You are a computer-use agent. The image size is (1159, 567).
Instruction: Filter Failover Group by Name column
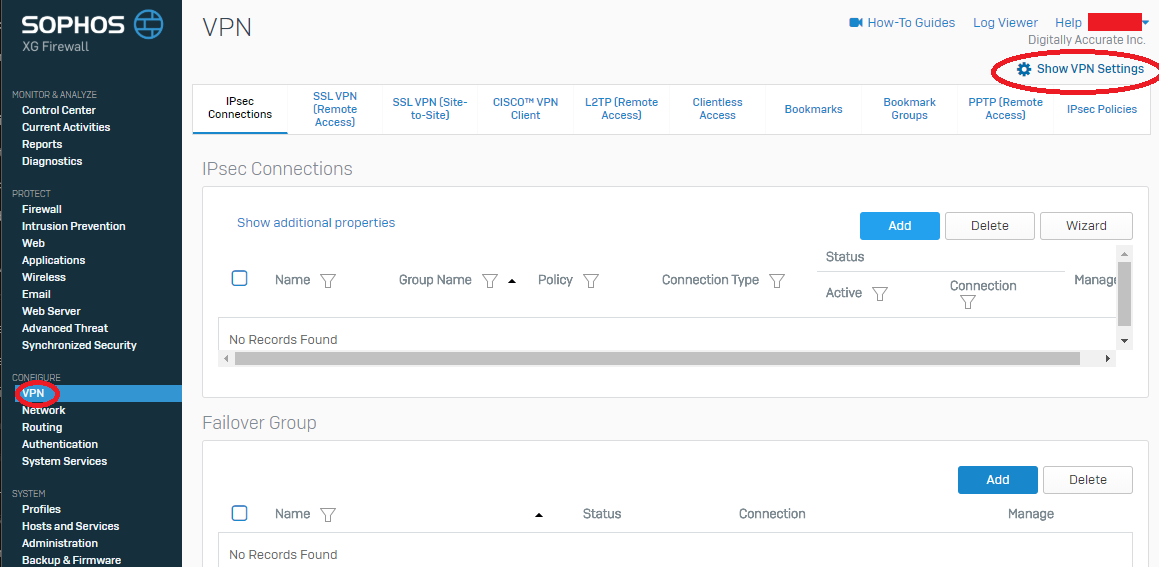coord(328,515)
